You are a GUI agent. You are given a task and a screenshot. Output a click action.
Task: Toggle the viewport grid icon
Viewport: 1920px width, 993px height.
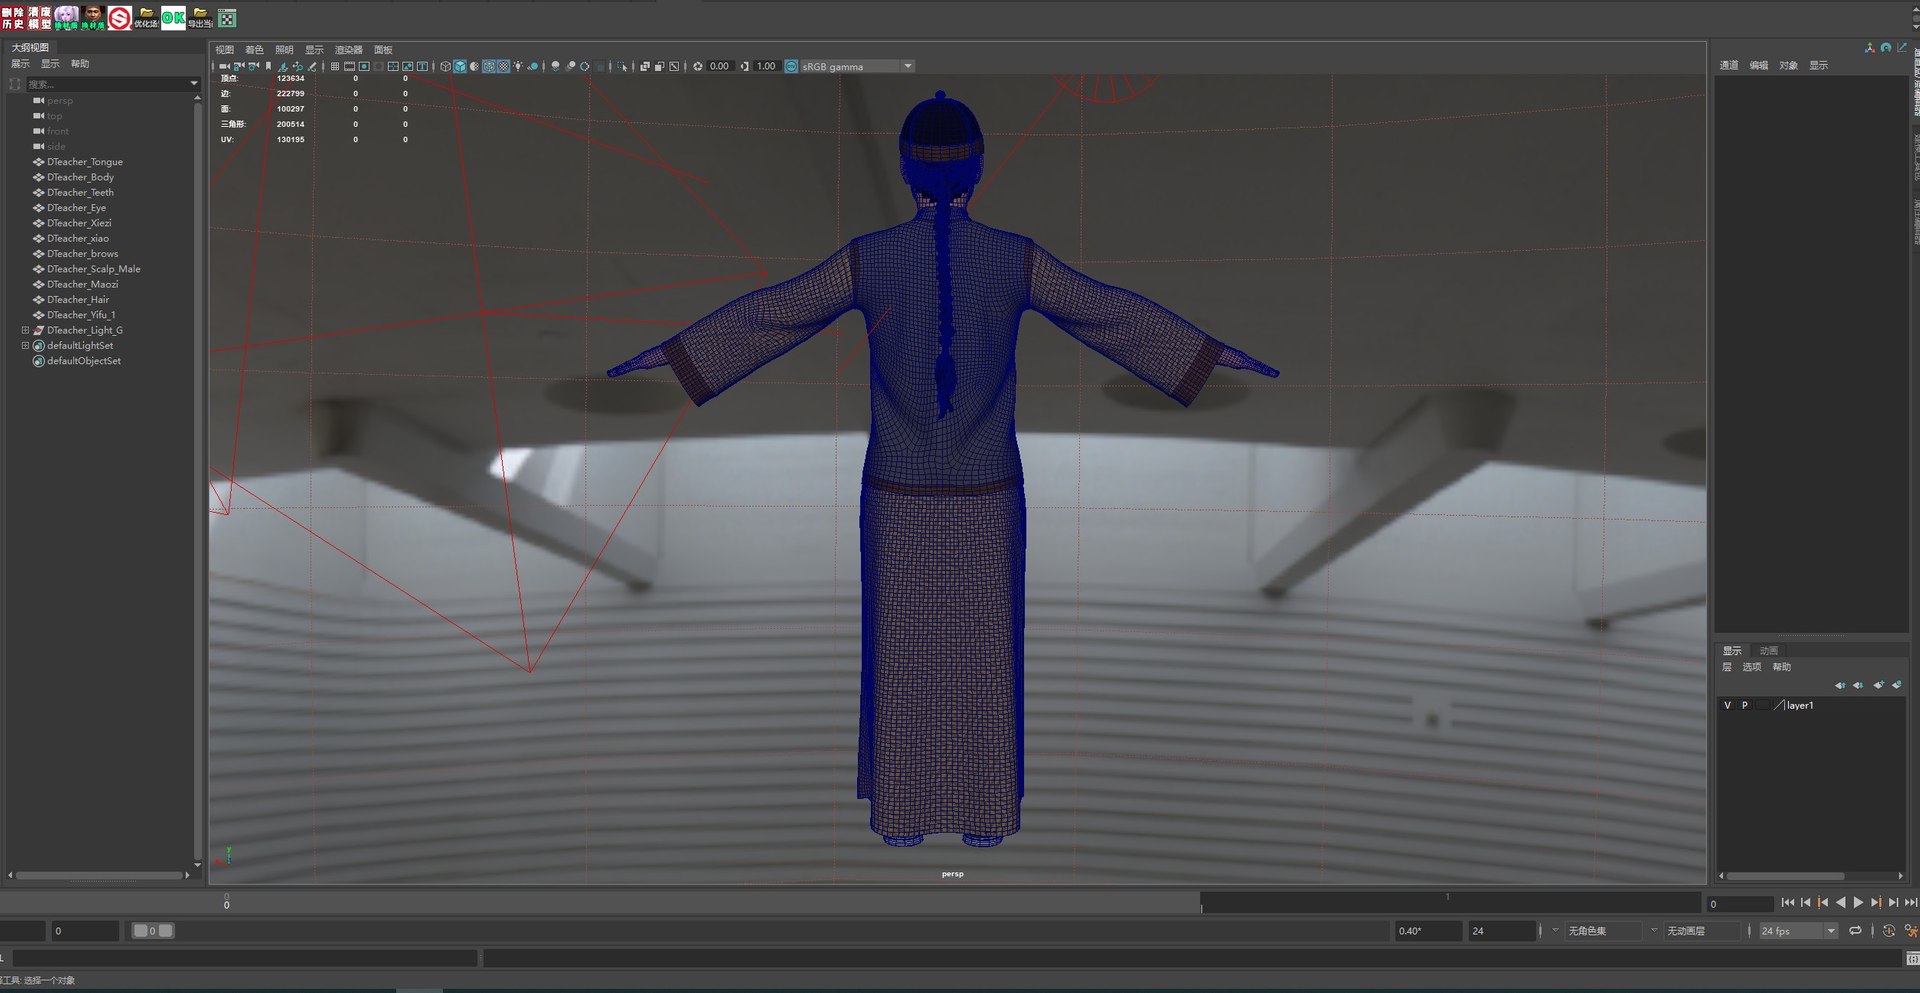point(335,67)
